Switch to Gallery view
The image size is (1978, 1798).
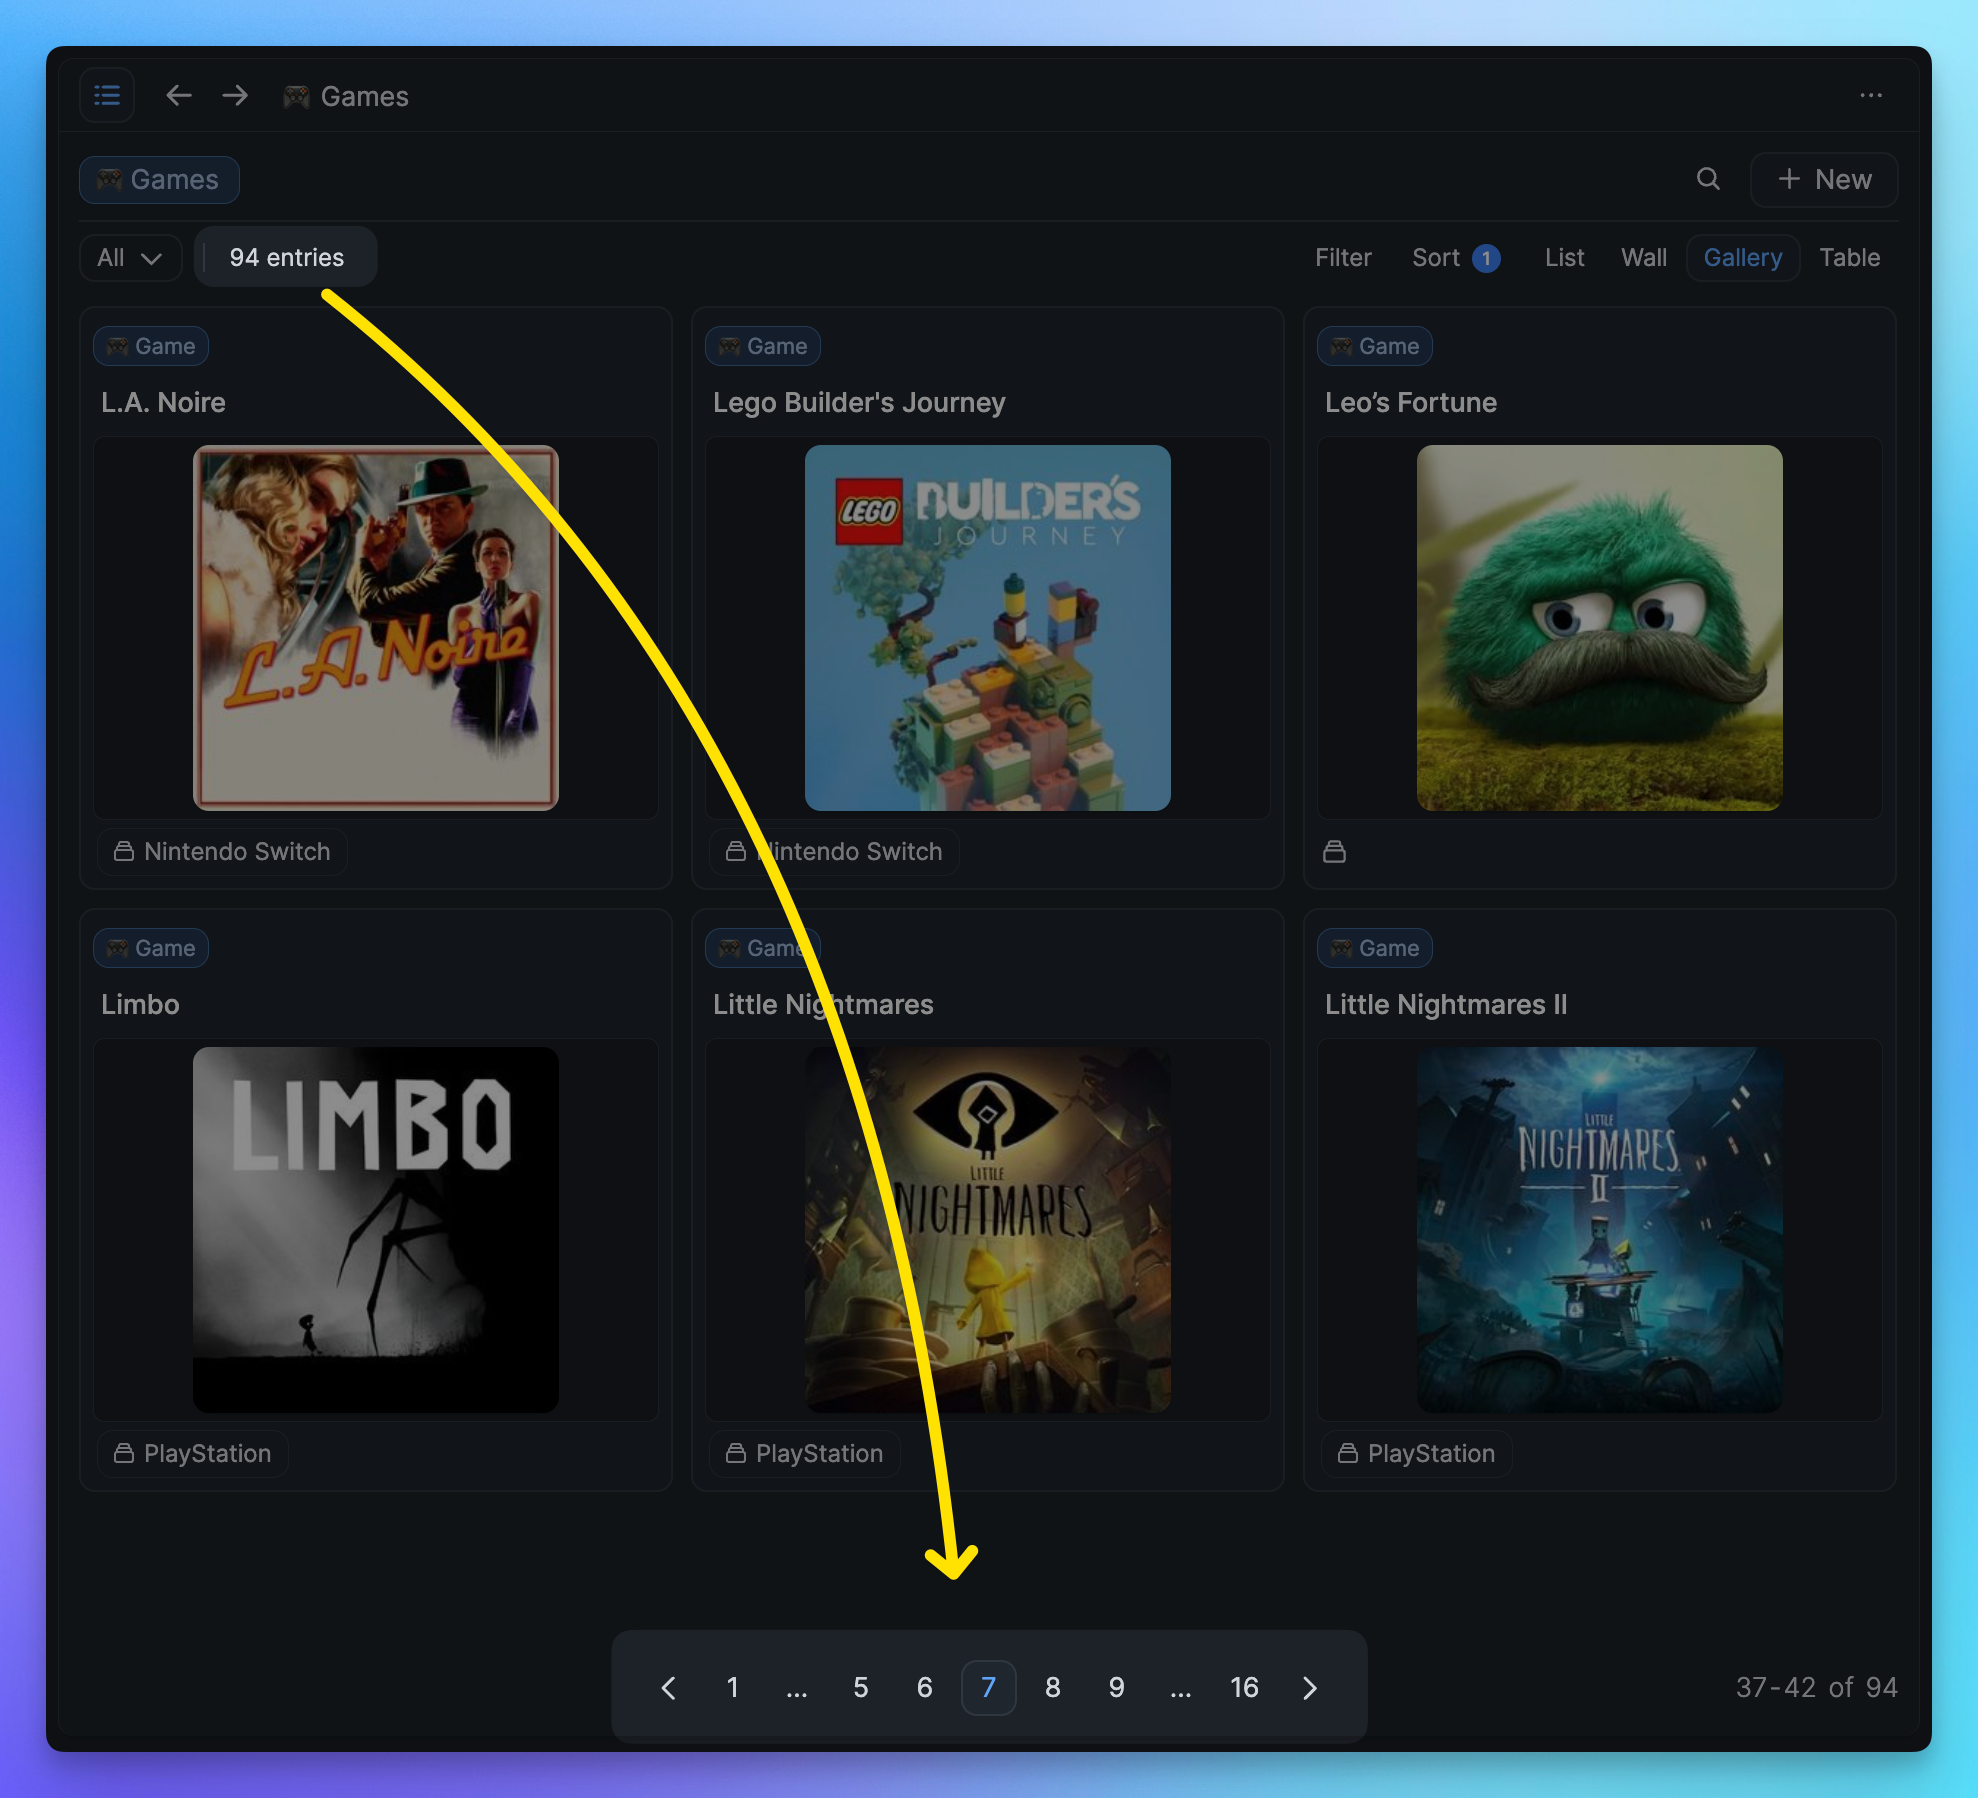point(1743,258)
